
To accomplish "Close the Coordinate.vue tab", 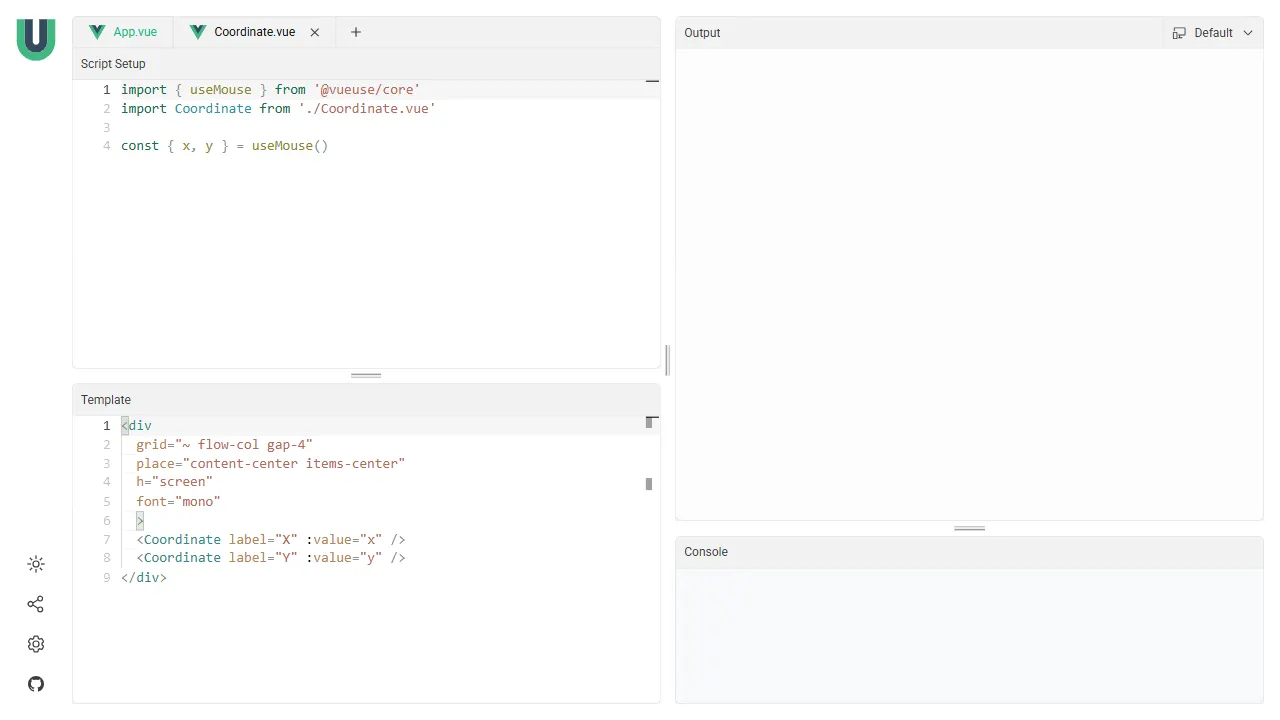I will (315, 32).
